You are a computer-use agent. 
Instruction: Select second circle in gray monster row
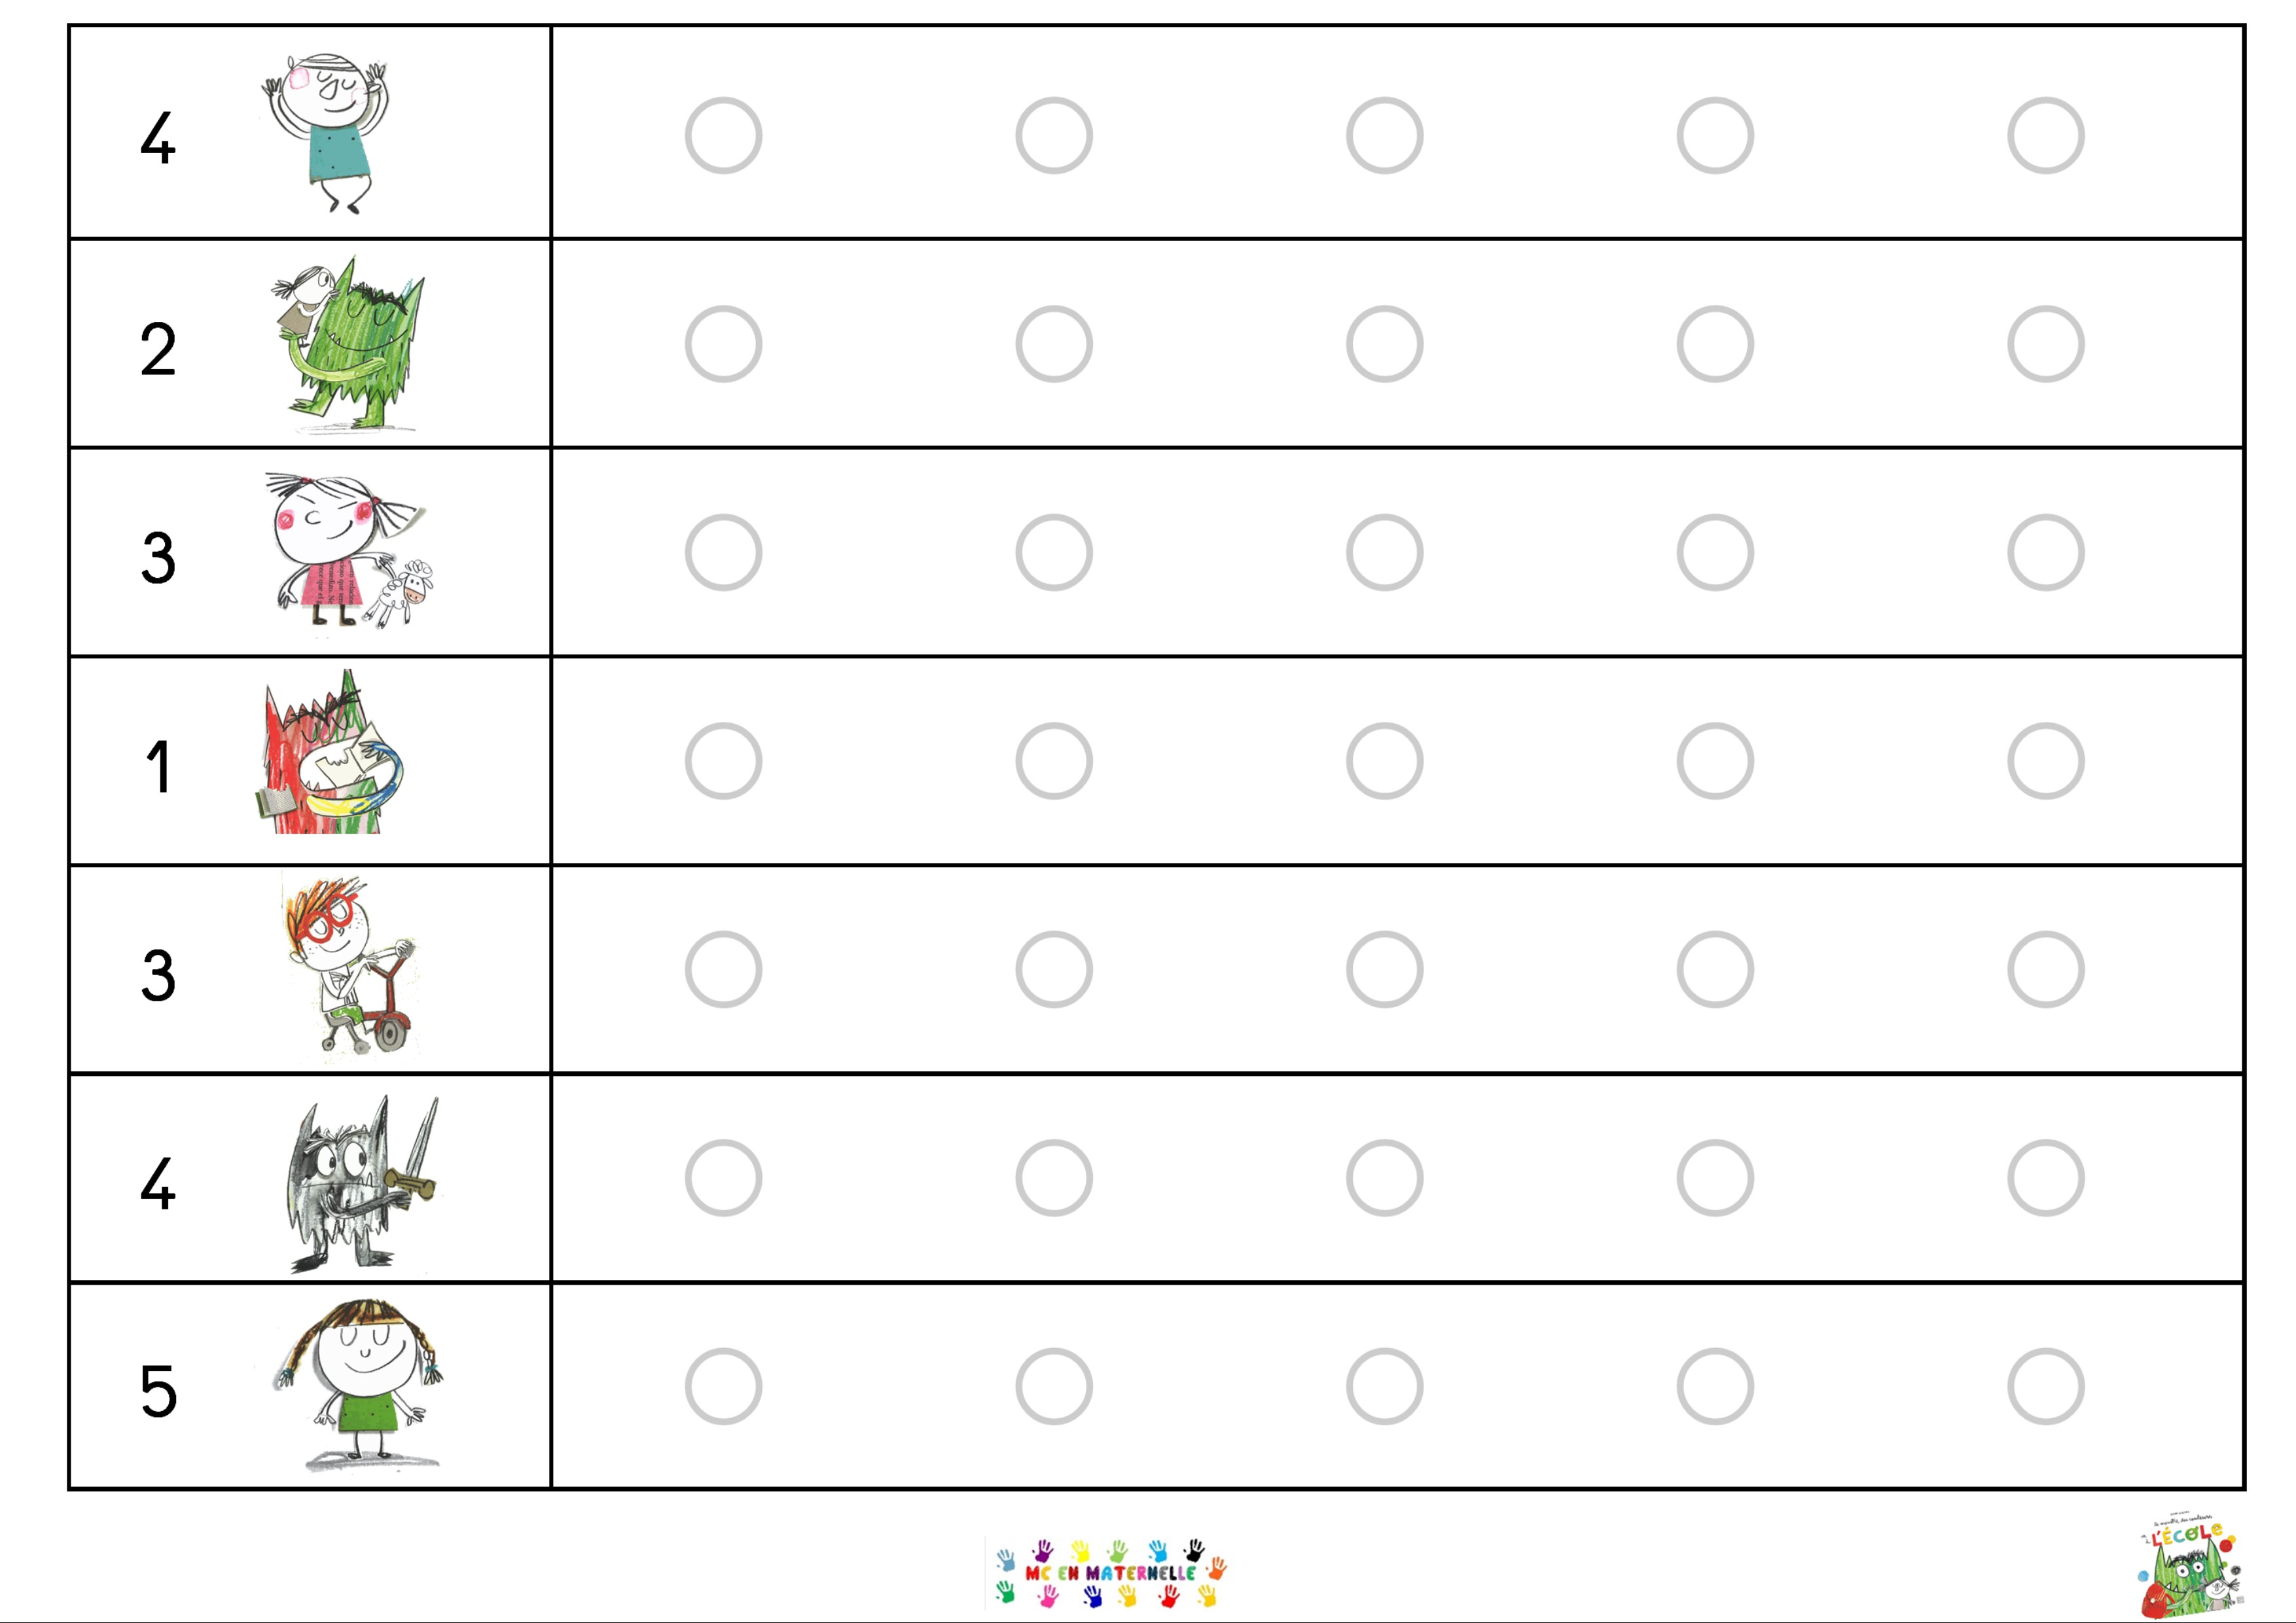[x=1054, y=1178]
